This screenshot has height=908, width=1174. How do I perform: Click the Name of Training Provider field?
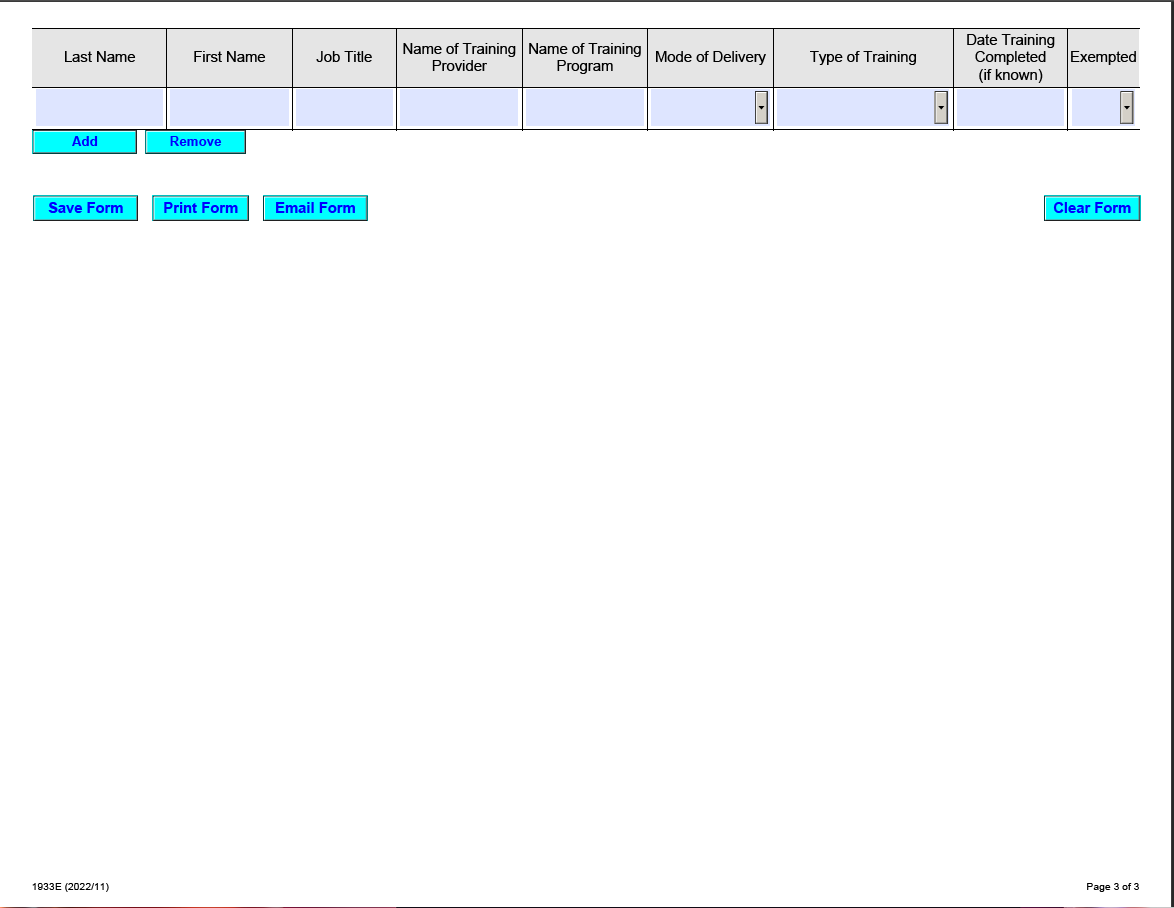point(458,106)
